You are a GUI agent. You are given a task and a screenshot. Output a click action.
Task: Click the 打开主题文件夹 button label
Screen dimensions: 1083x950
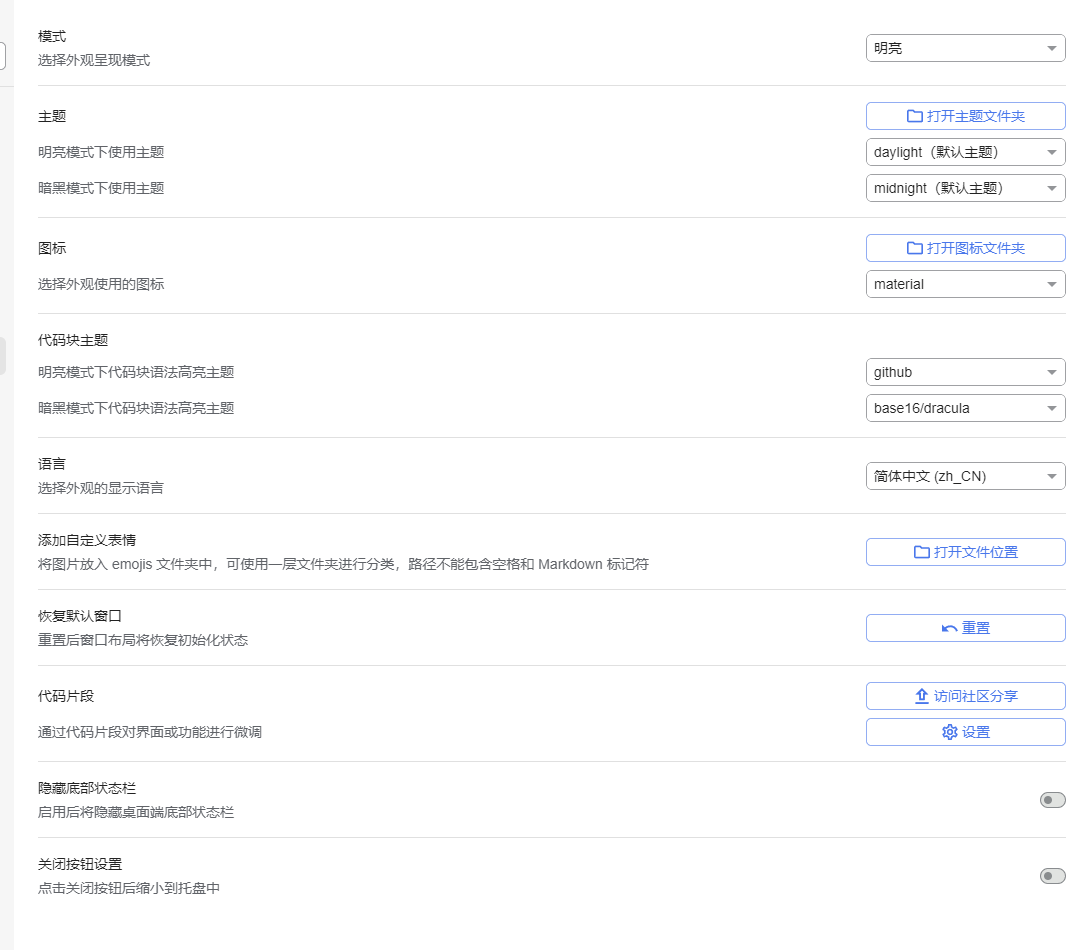click(976, 116)
